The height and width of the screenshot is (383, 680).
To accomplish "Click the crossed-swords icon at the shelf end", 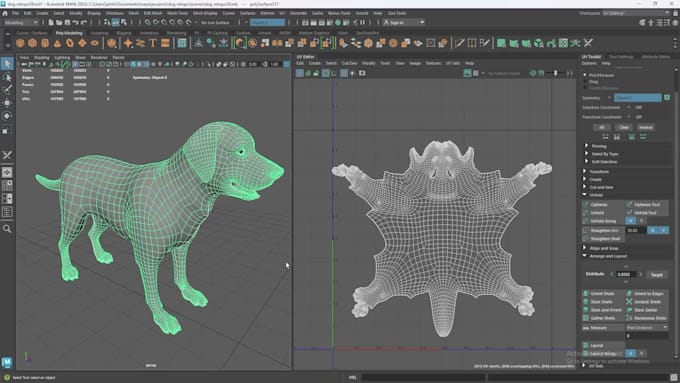I will 588,43.
